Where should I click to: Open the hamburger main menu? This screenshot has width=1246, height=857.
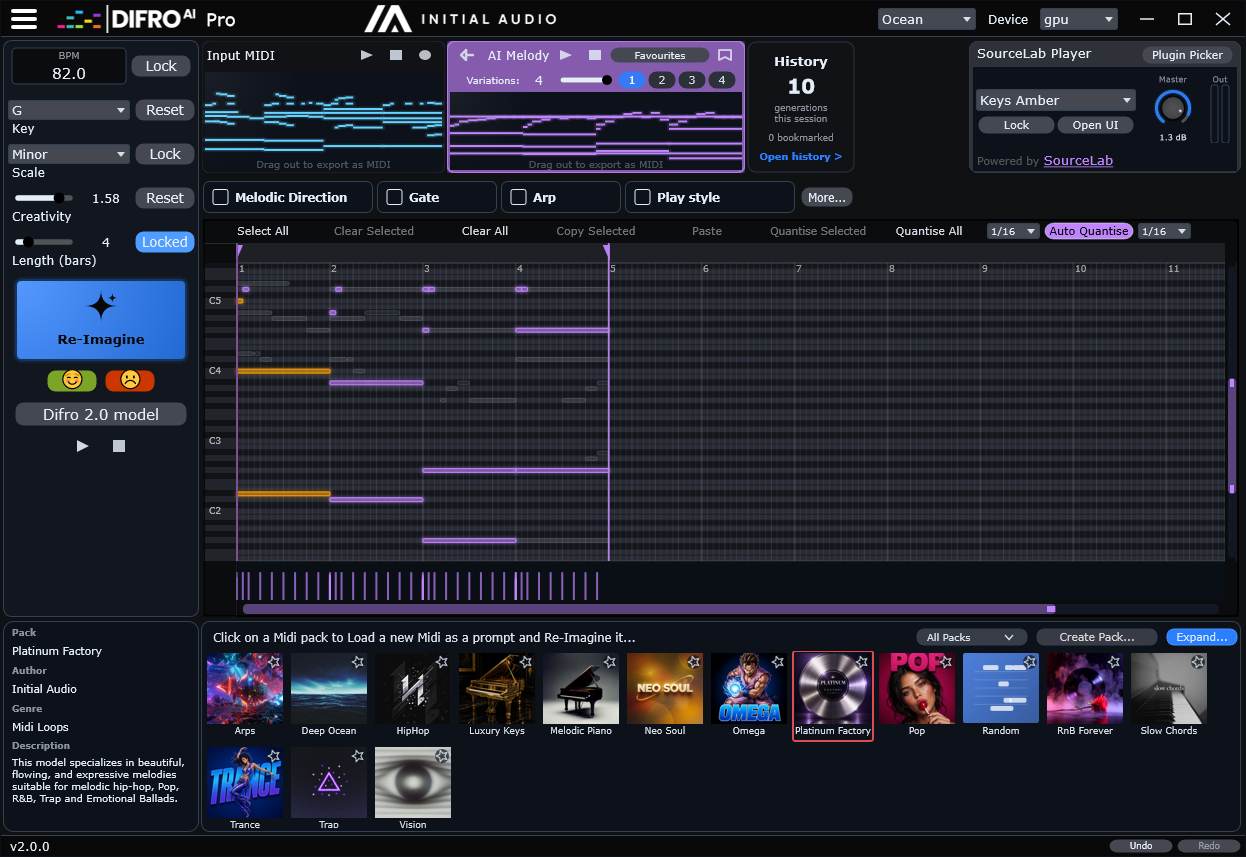[23, 19]
